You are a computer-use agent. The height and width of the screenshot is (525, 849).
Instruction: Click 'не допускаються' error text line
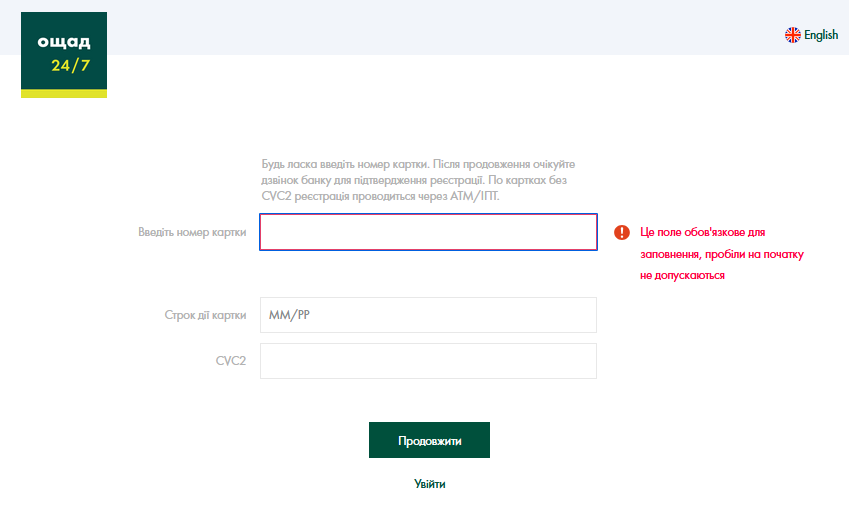(681, 275)
